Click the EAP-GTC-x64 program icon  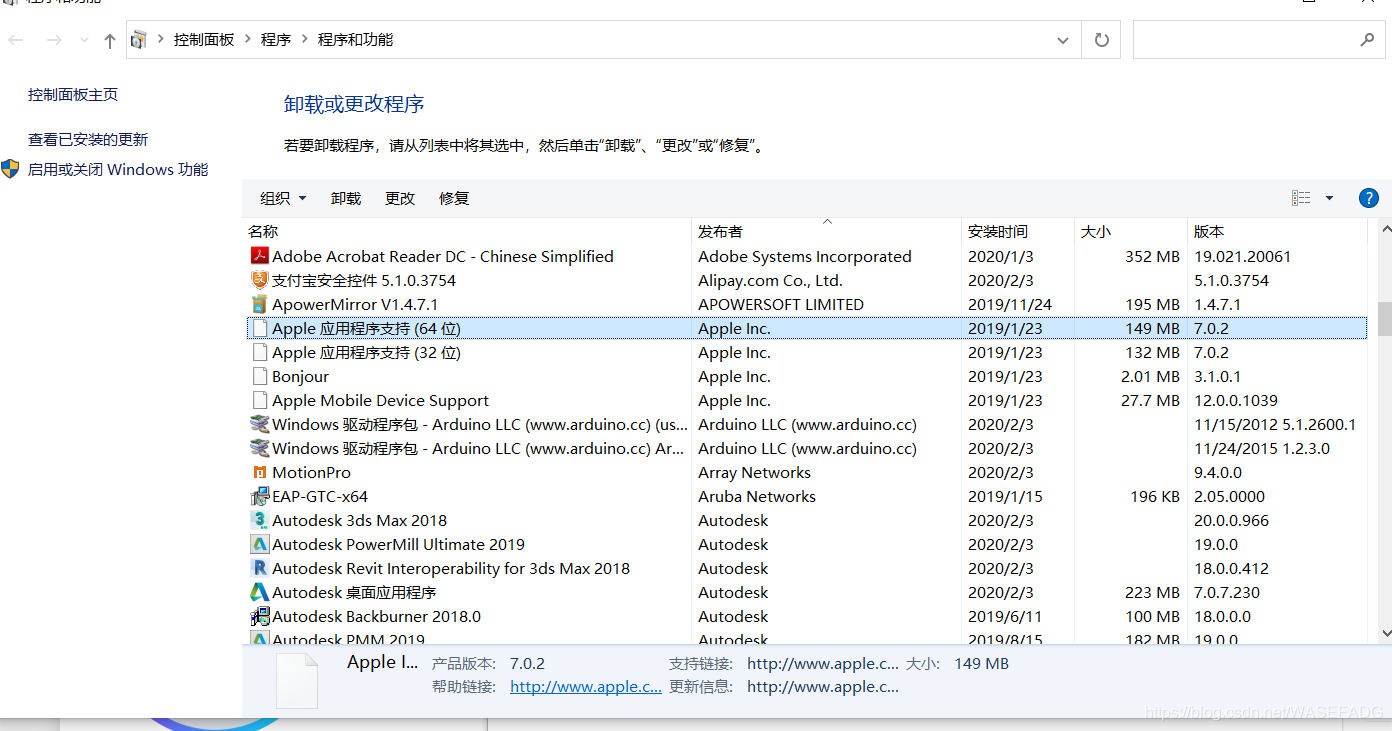(x=260, y=496)
